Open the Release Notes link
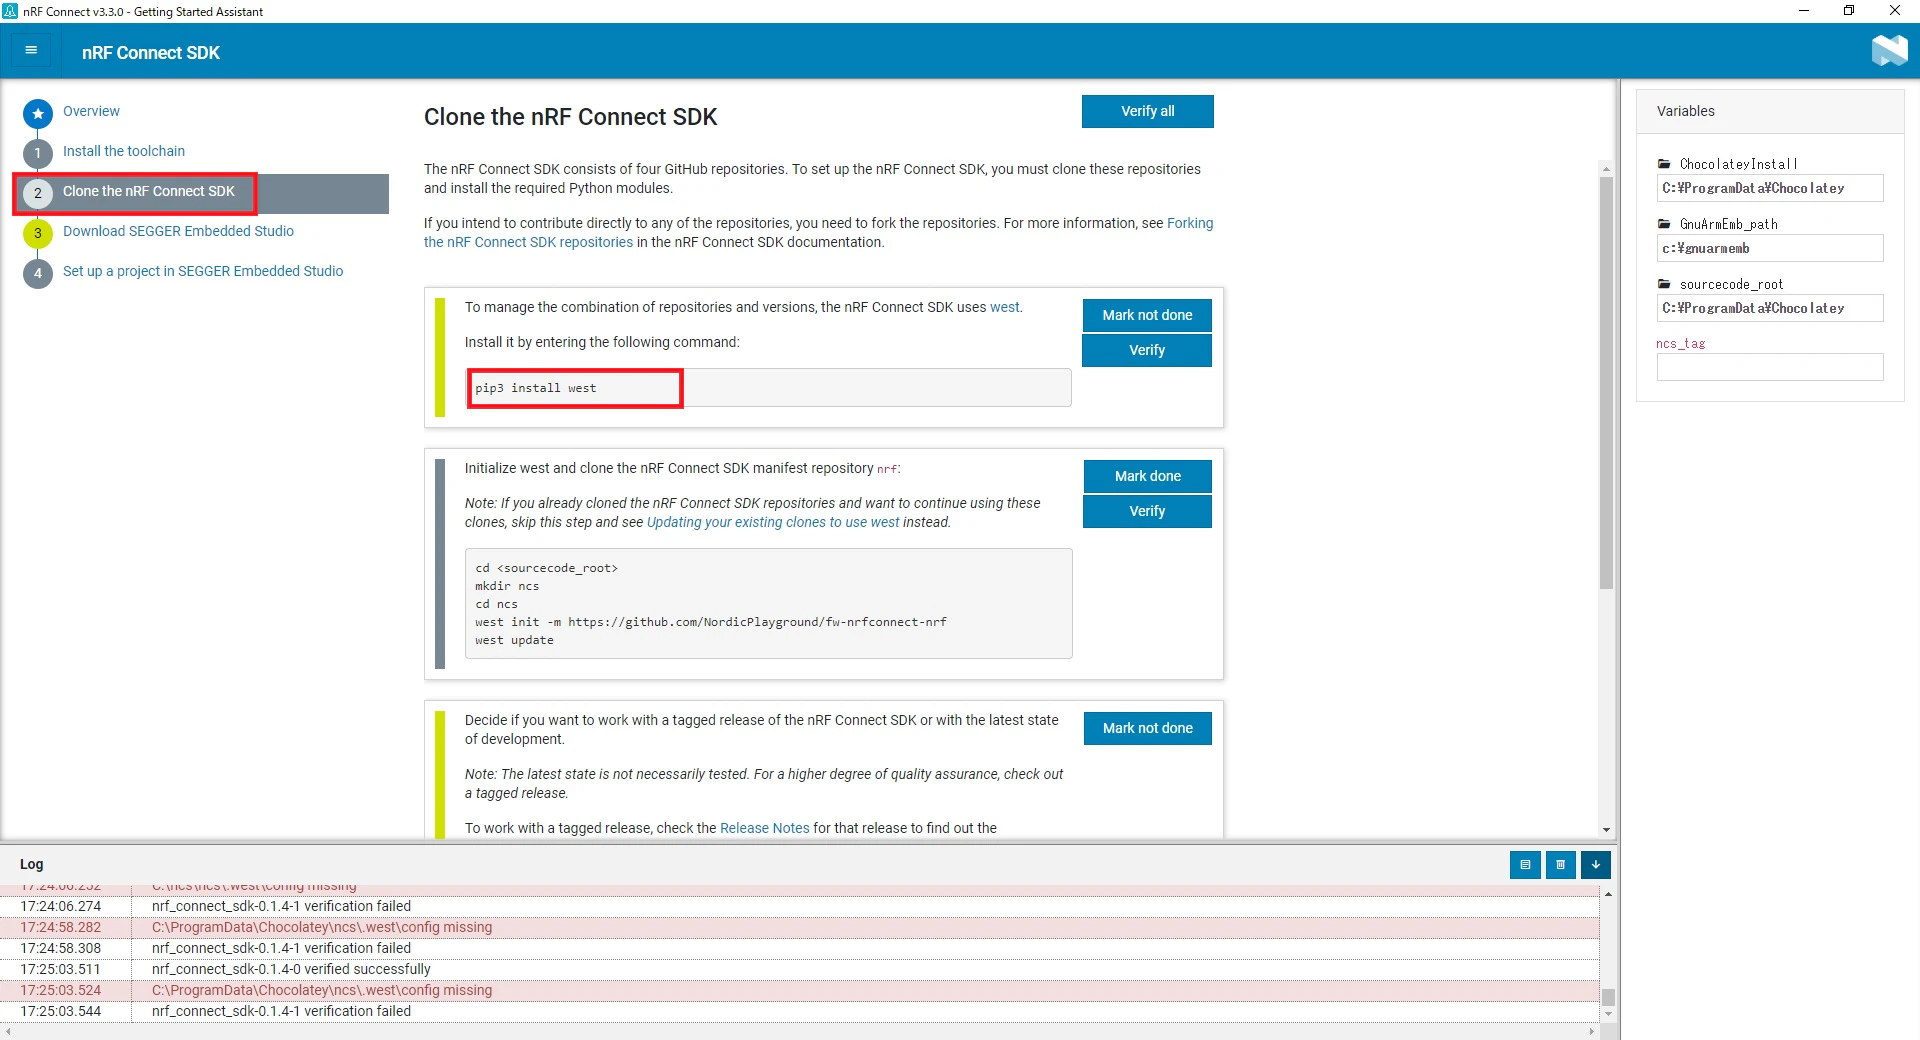 [764, 828]
